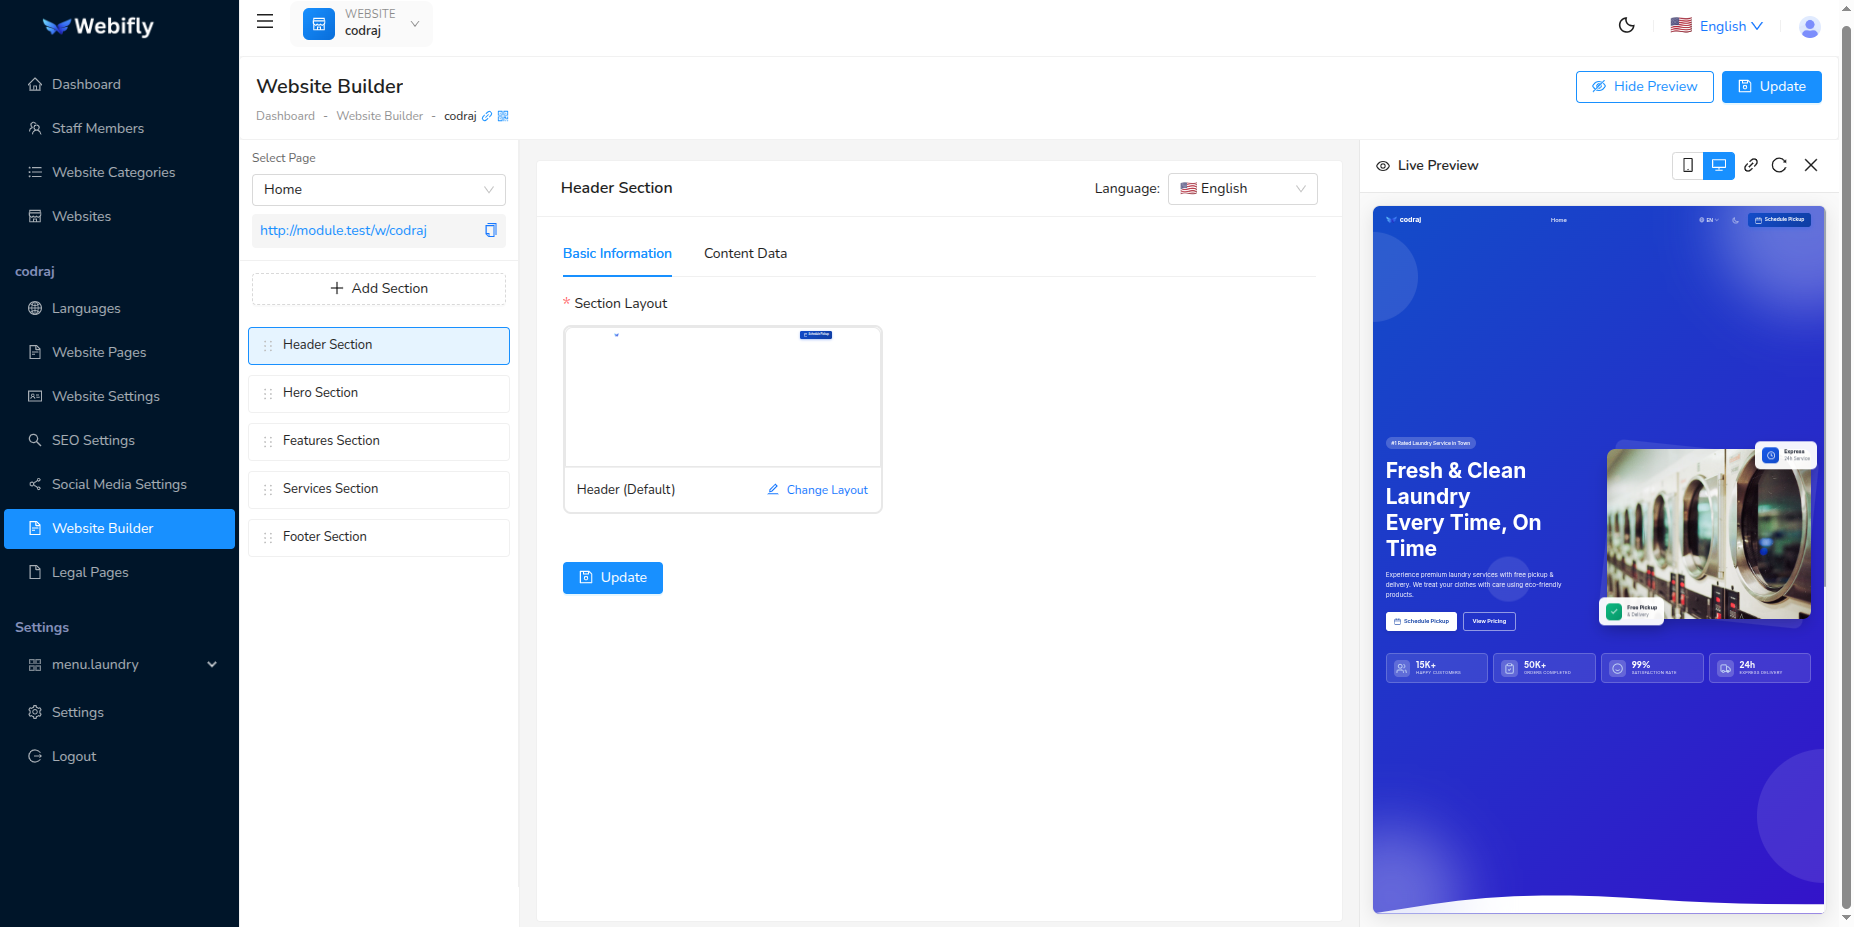
Task: Open the preview link icon
Action: pyautogui.click(x=1751, y=165)
